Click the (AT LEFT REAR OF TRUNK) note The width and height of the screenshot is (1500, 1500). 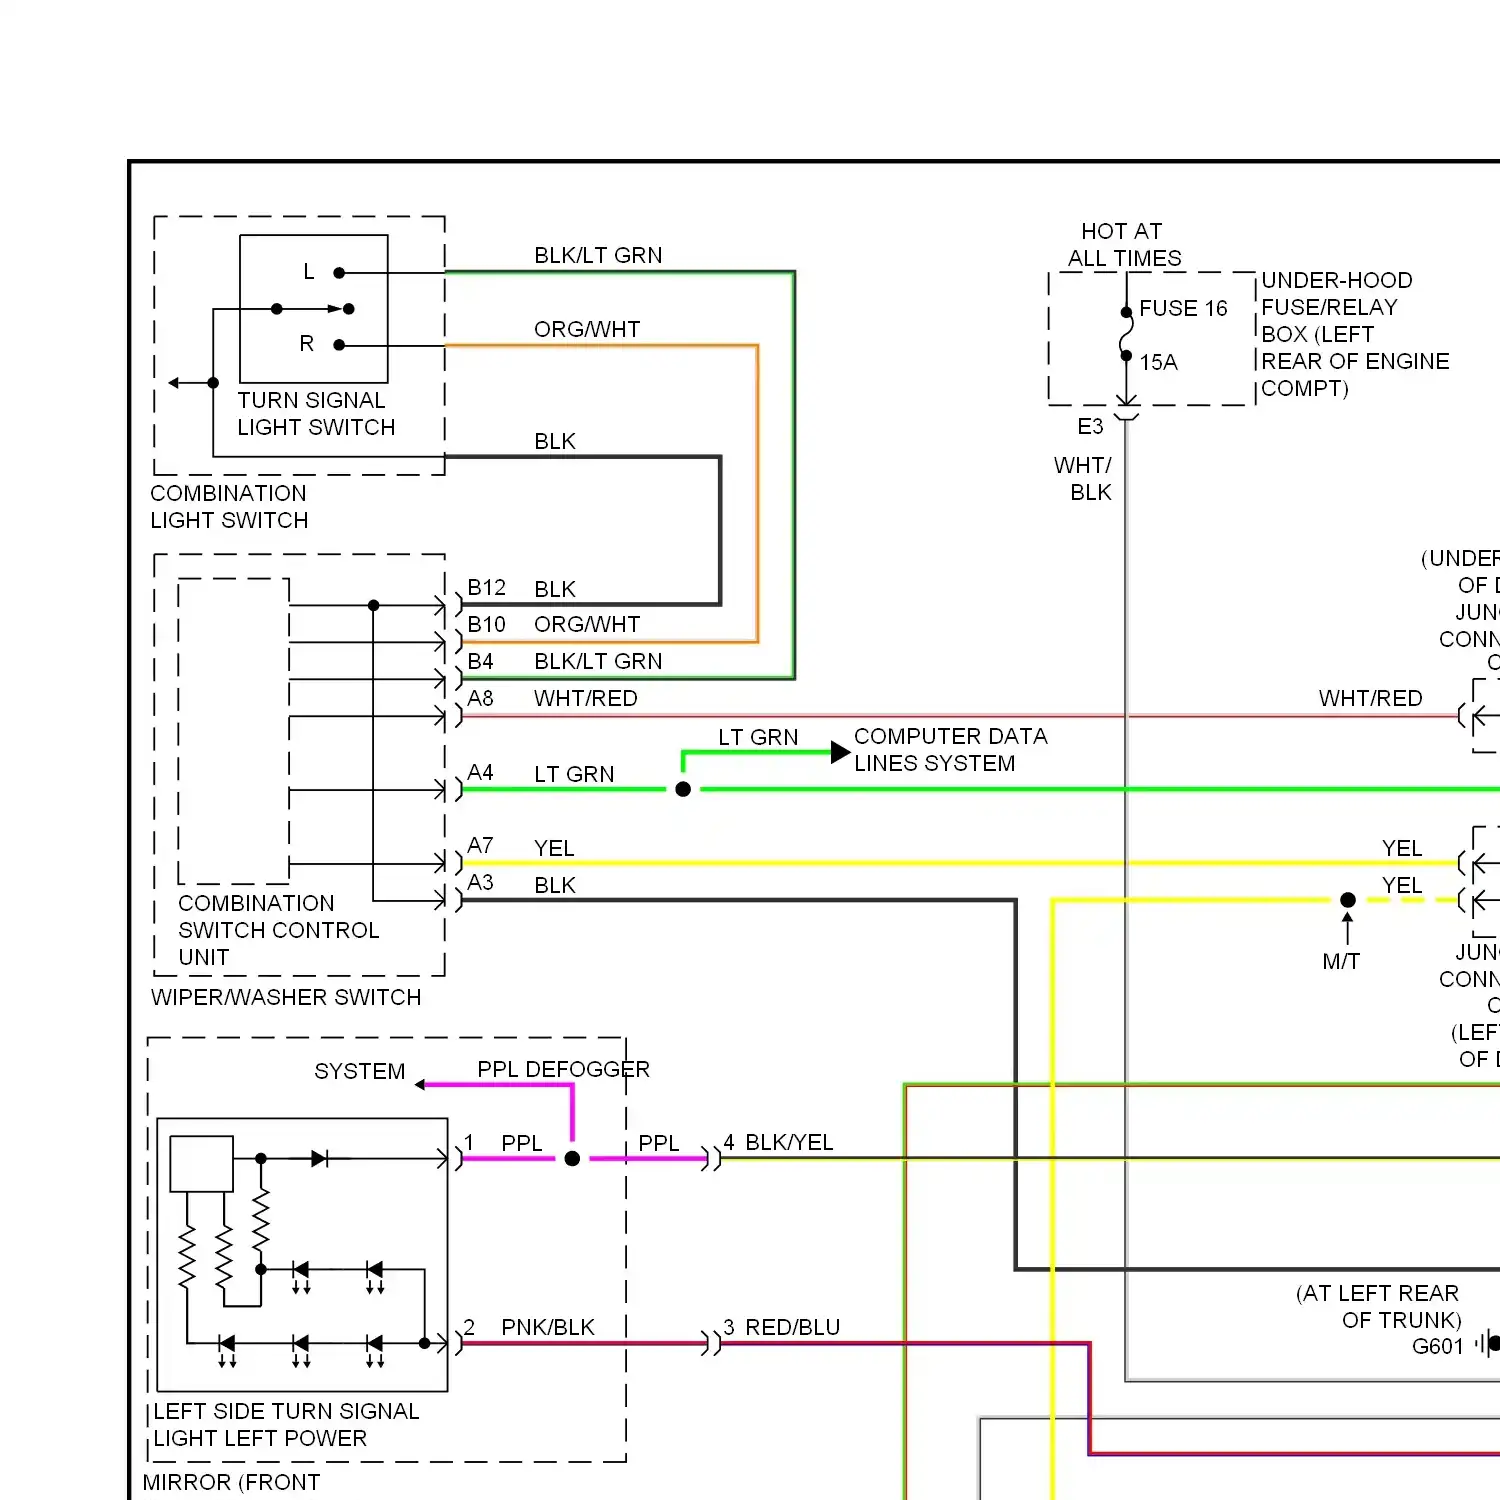click(x=1379, y=1306)
